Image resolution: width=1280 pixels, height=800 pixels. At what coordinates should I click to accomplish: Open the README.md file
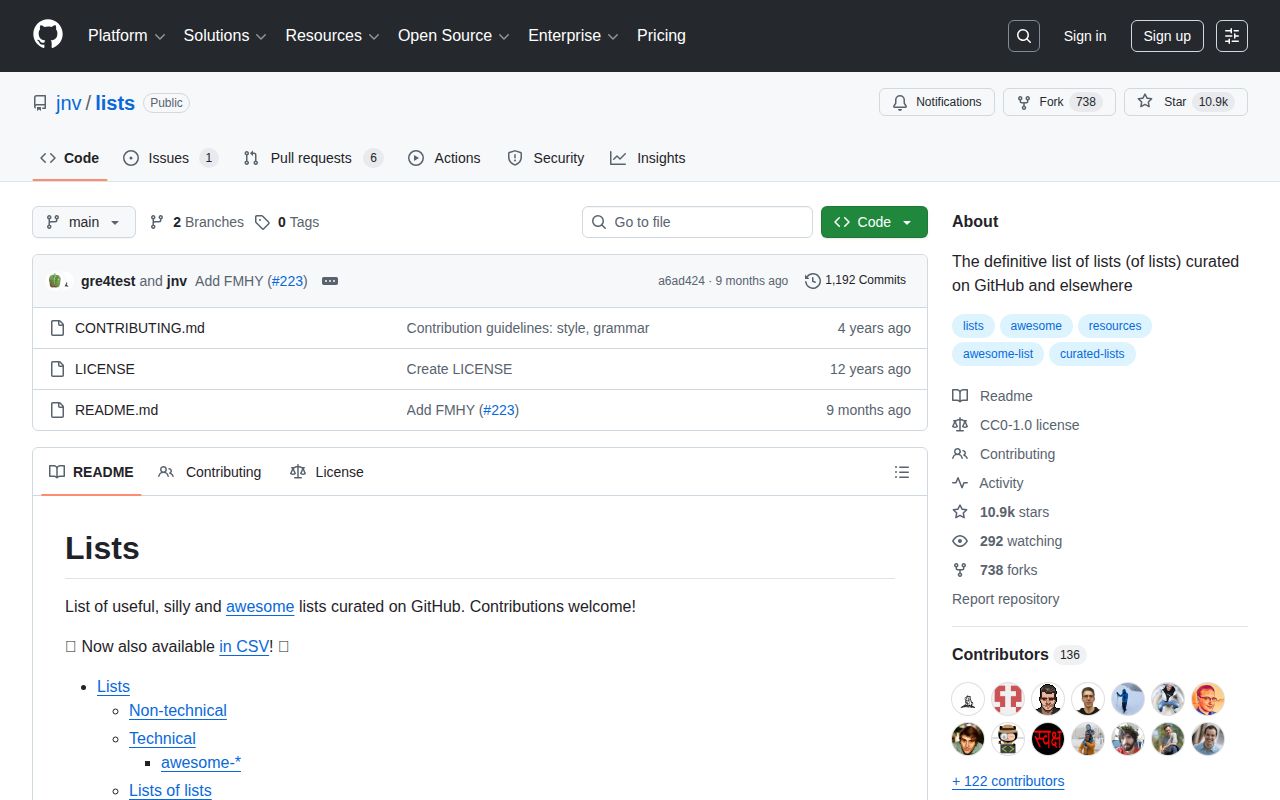(116, 410)
